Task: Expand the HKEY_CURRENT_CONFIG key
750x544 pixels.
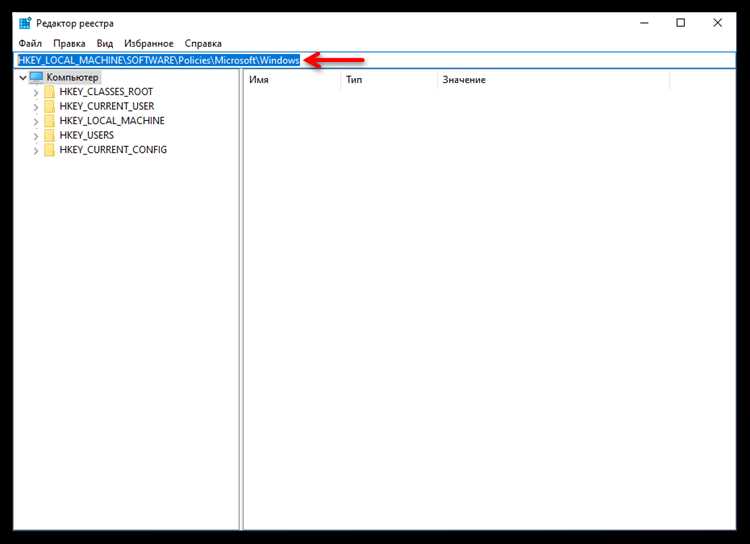Action: (x=36, y=150)
